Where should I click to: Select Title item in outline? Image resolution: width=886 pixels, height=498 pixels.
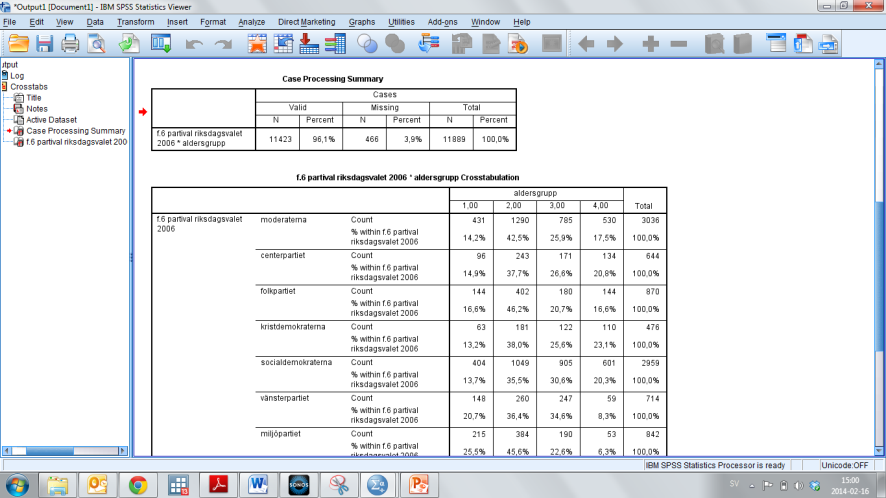pyautogui.click(x=34, y=98)
